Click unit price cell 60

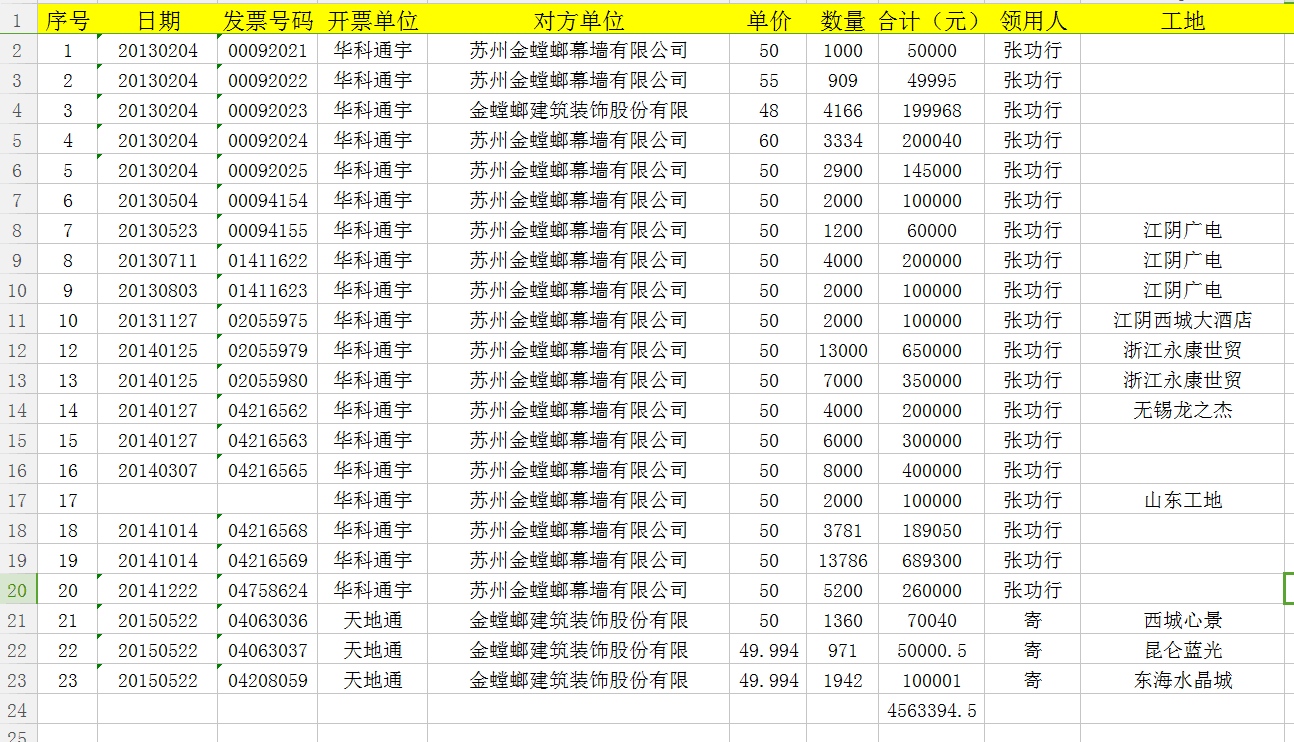(x=768, y=140)
